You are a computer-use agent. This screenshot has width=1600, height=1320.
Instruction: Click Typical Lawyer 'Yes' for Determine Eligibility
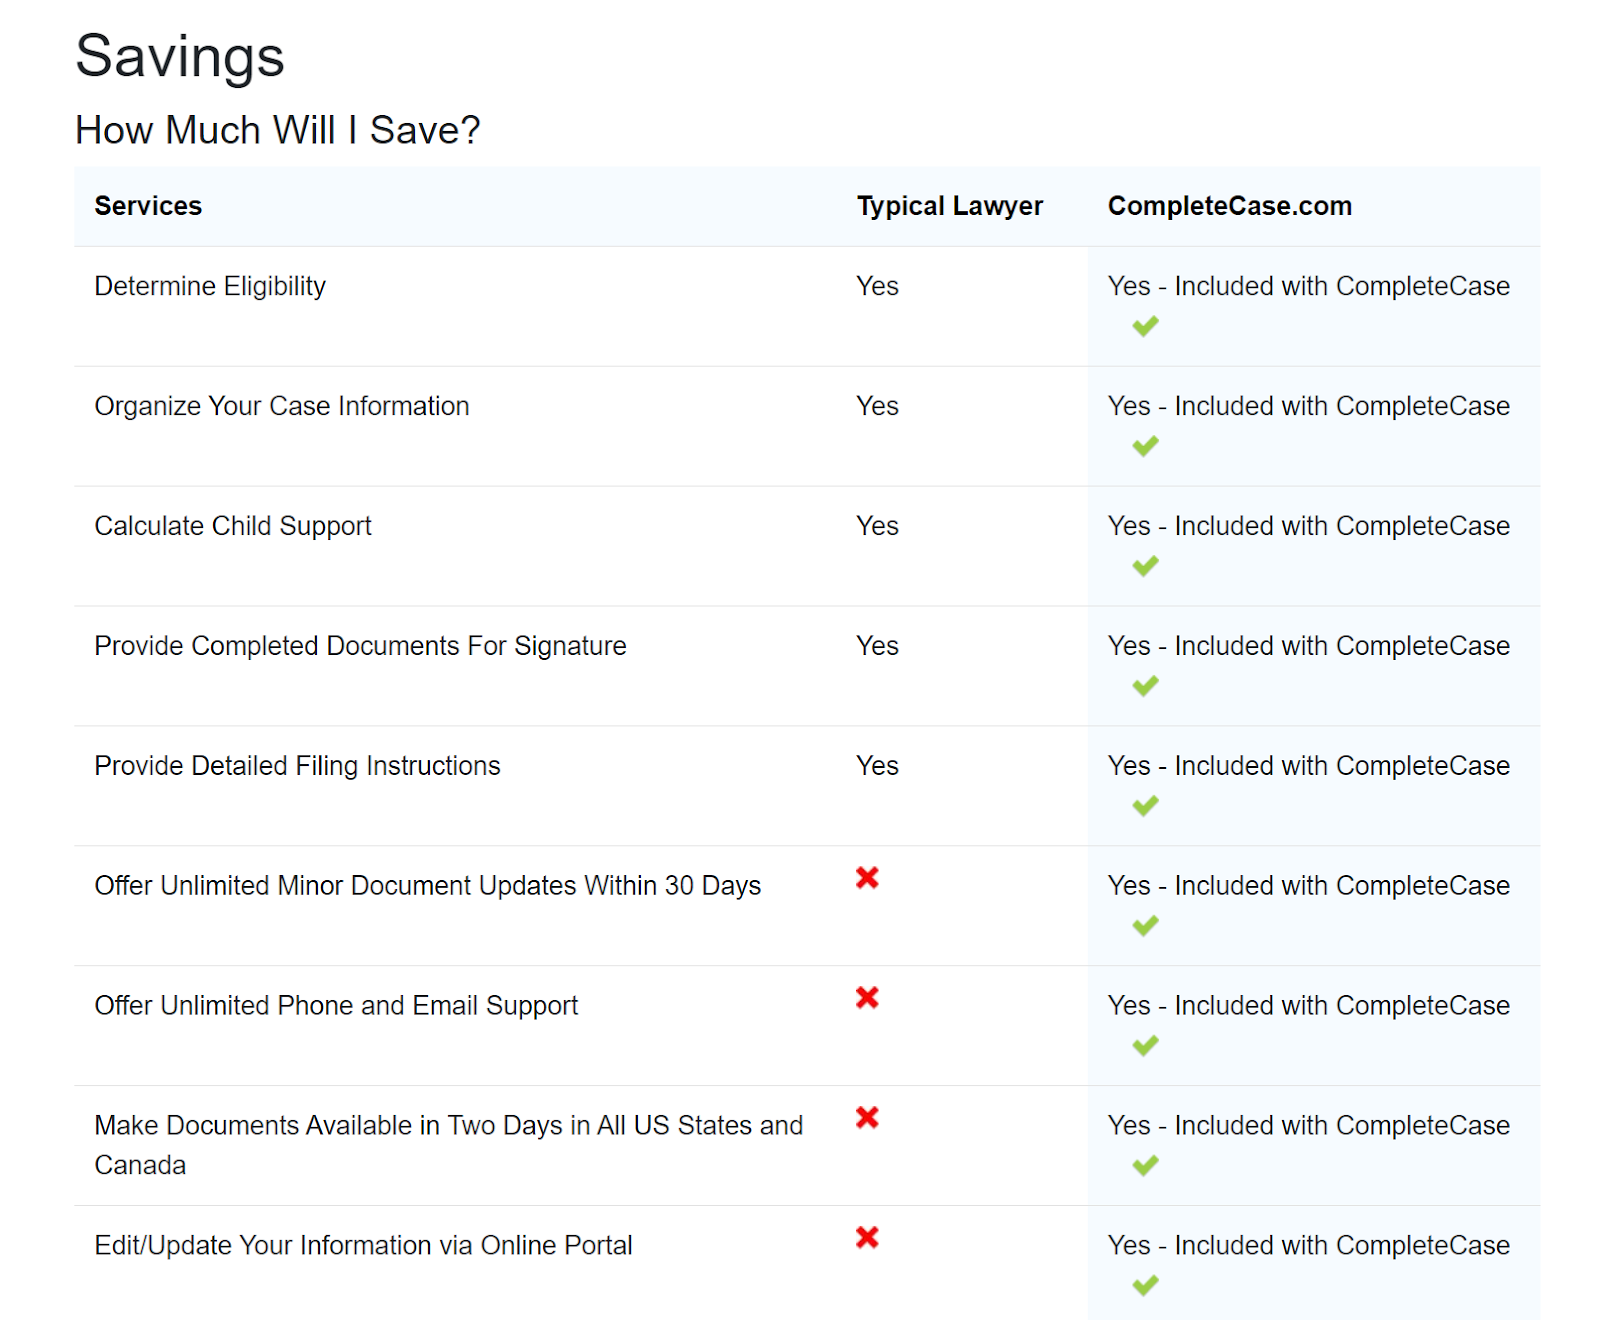pos(877,286)
